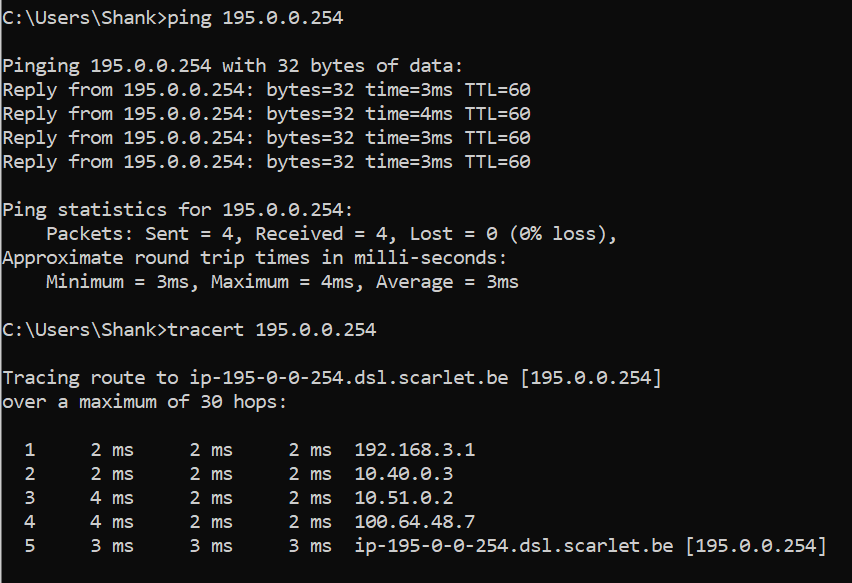852x583 pixels.
Task: Click hop 4 address 100.64.48.7
Action: pyautogui.click(x=415, y=522)
